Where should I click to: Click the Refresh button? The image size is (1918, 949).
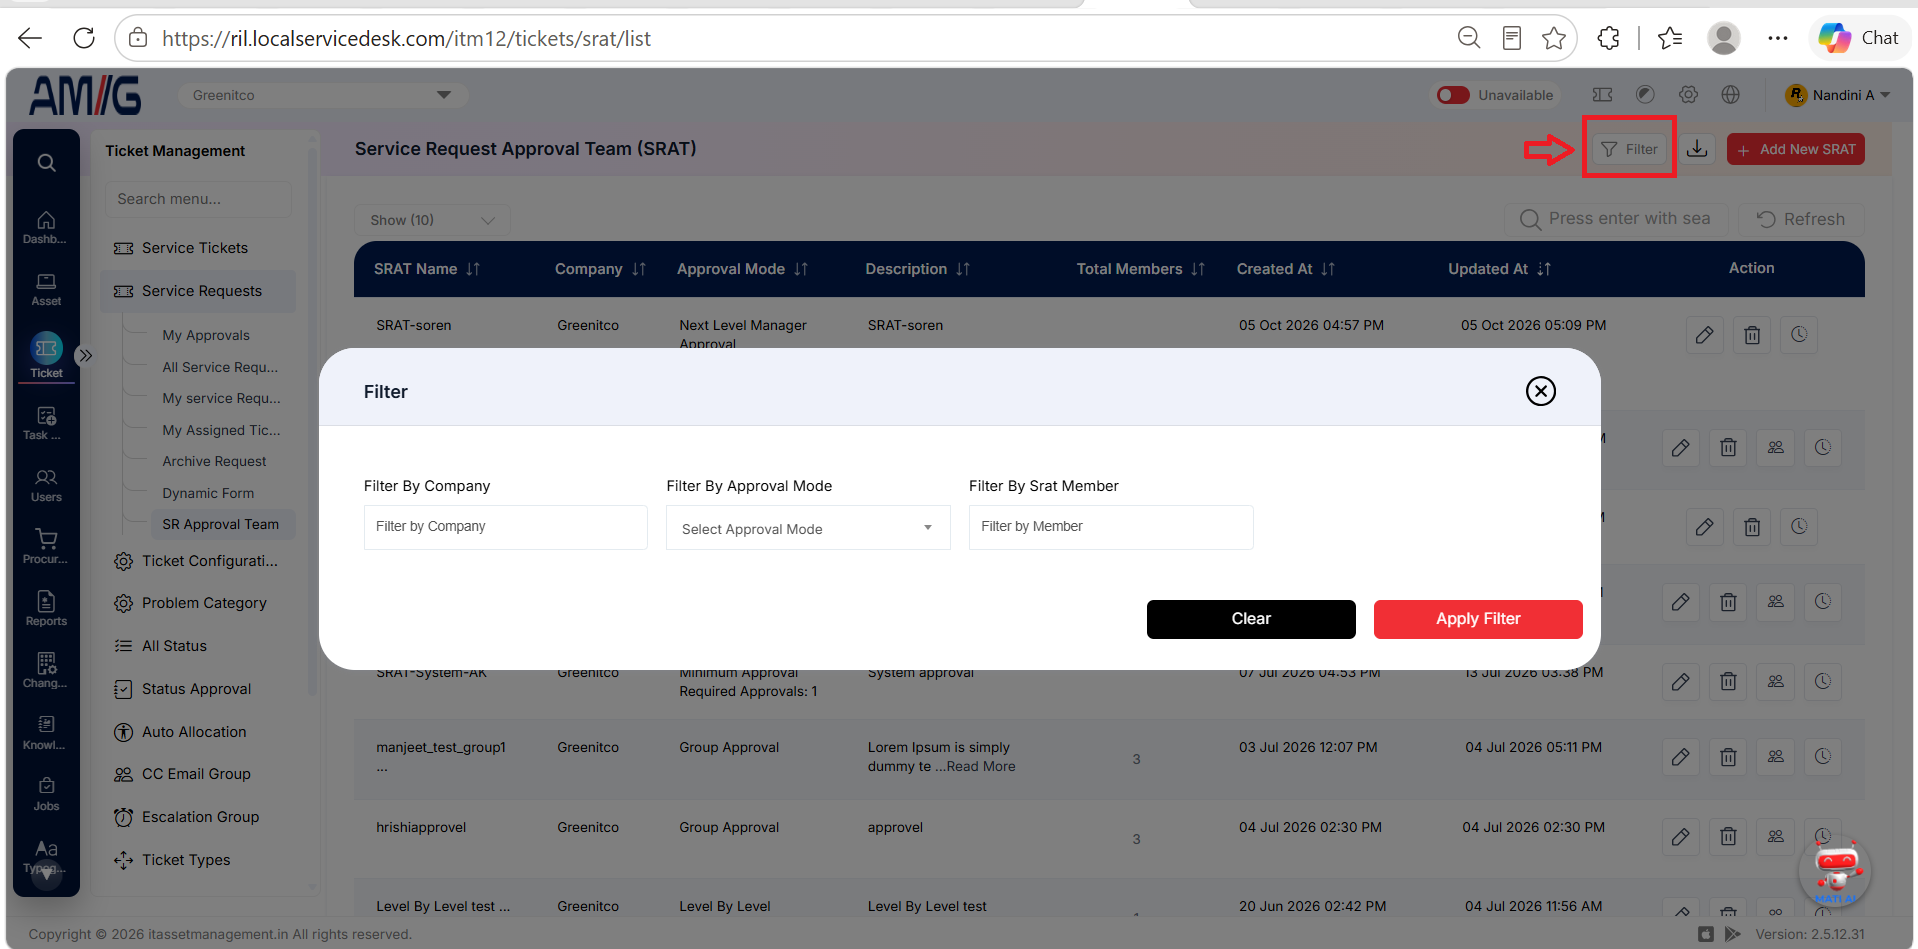click(x=1801, y=219)
